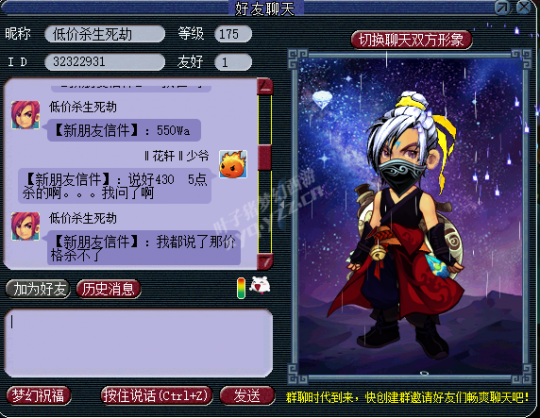Open 历史消息 history
The image size is (540, 418).
click(108, 289)
